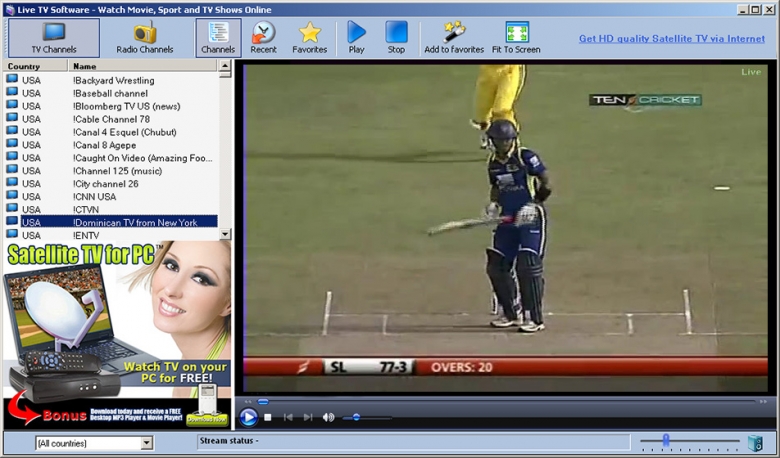The height and width of the screenshot is (458, 780).
Task: Switch to the Radio Channels tab
Action: (x=144, y=37)
